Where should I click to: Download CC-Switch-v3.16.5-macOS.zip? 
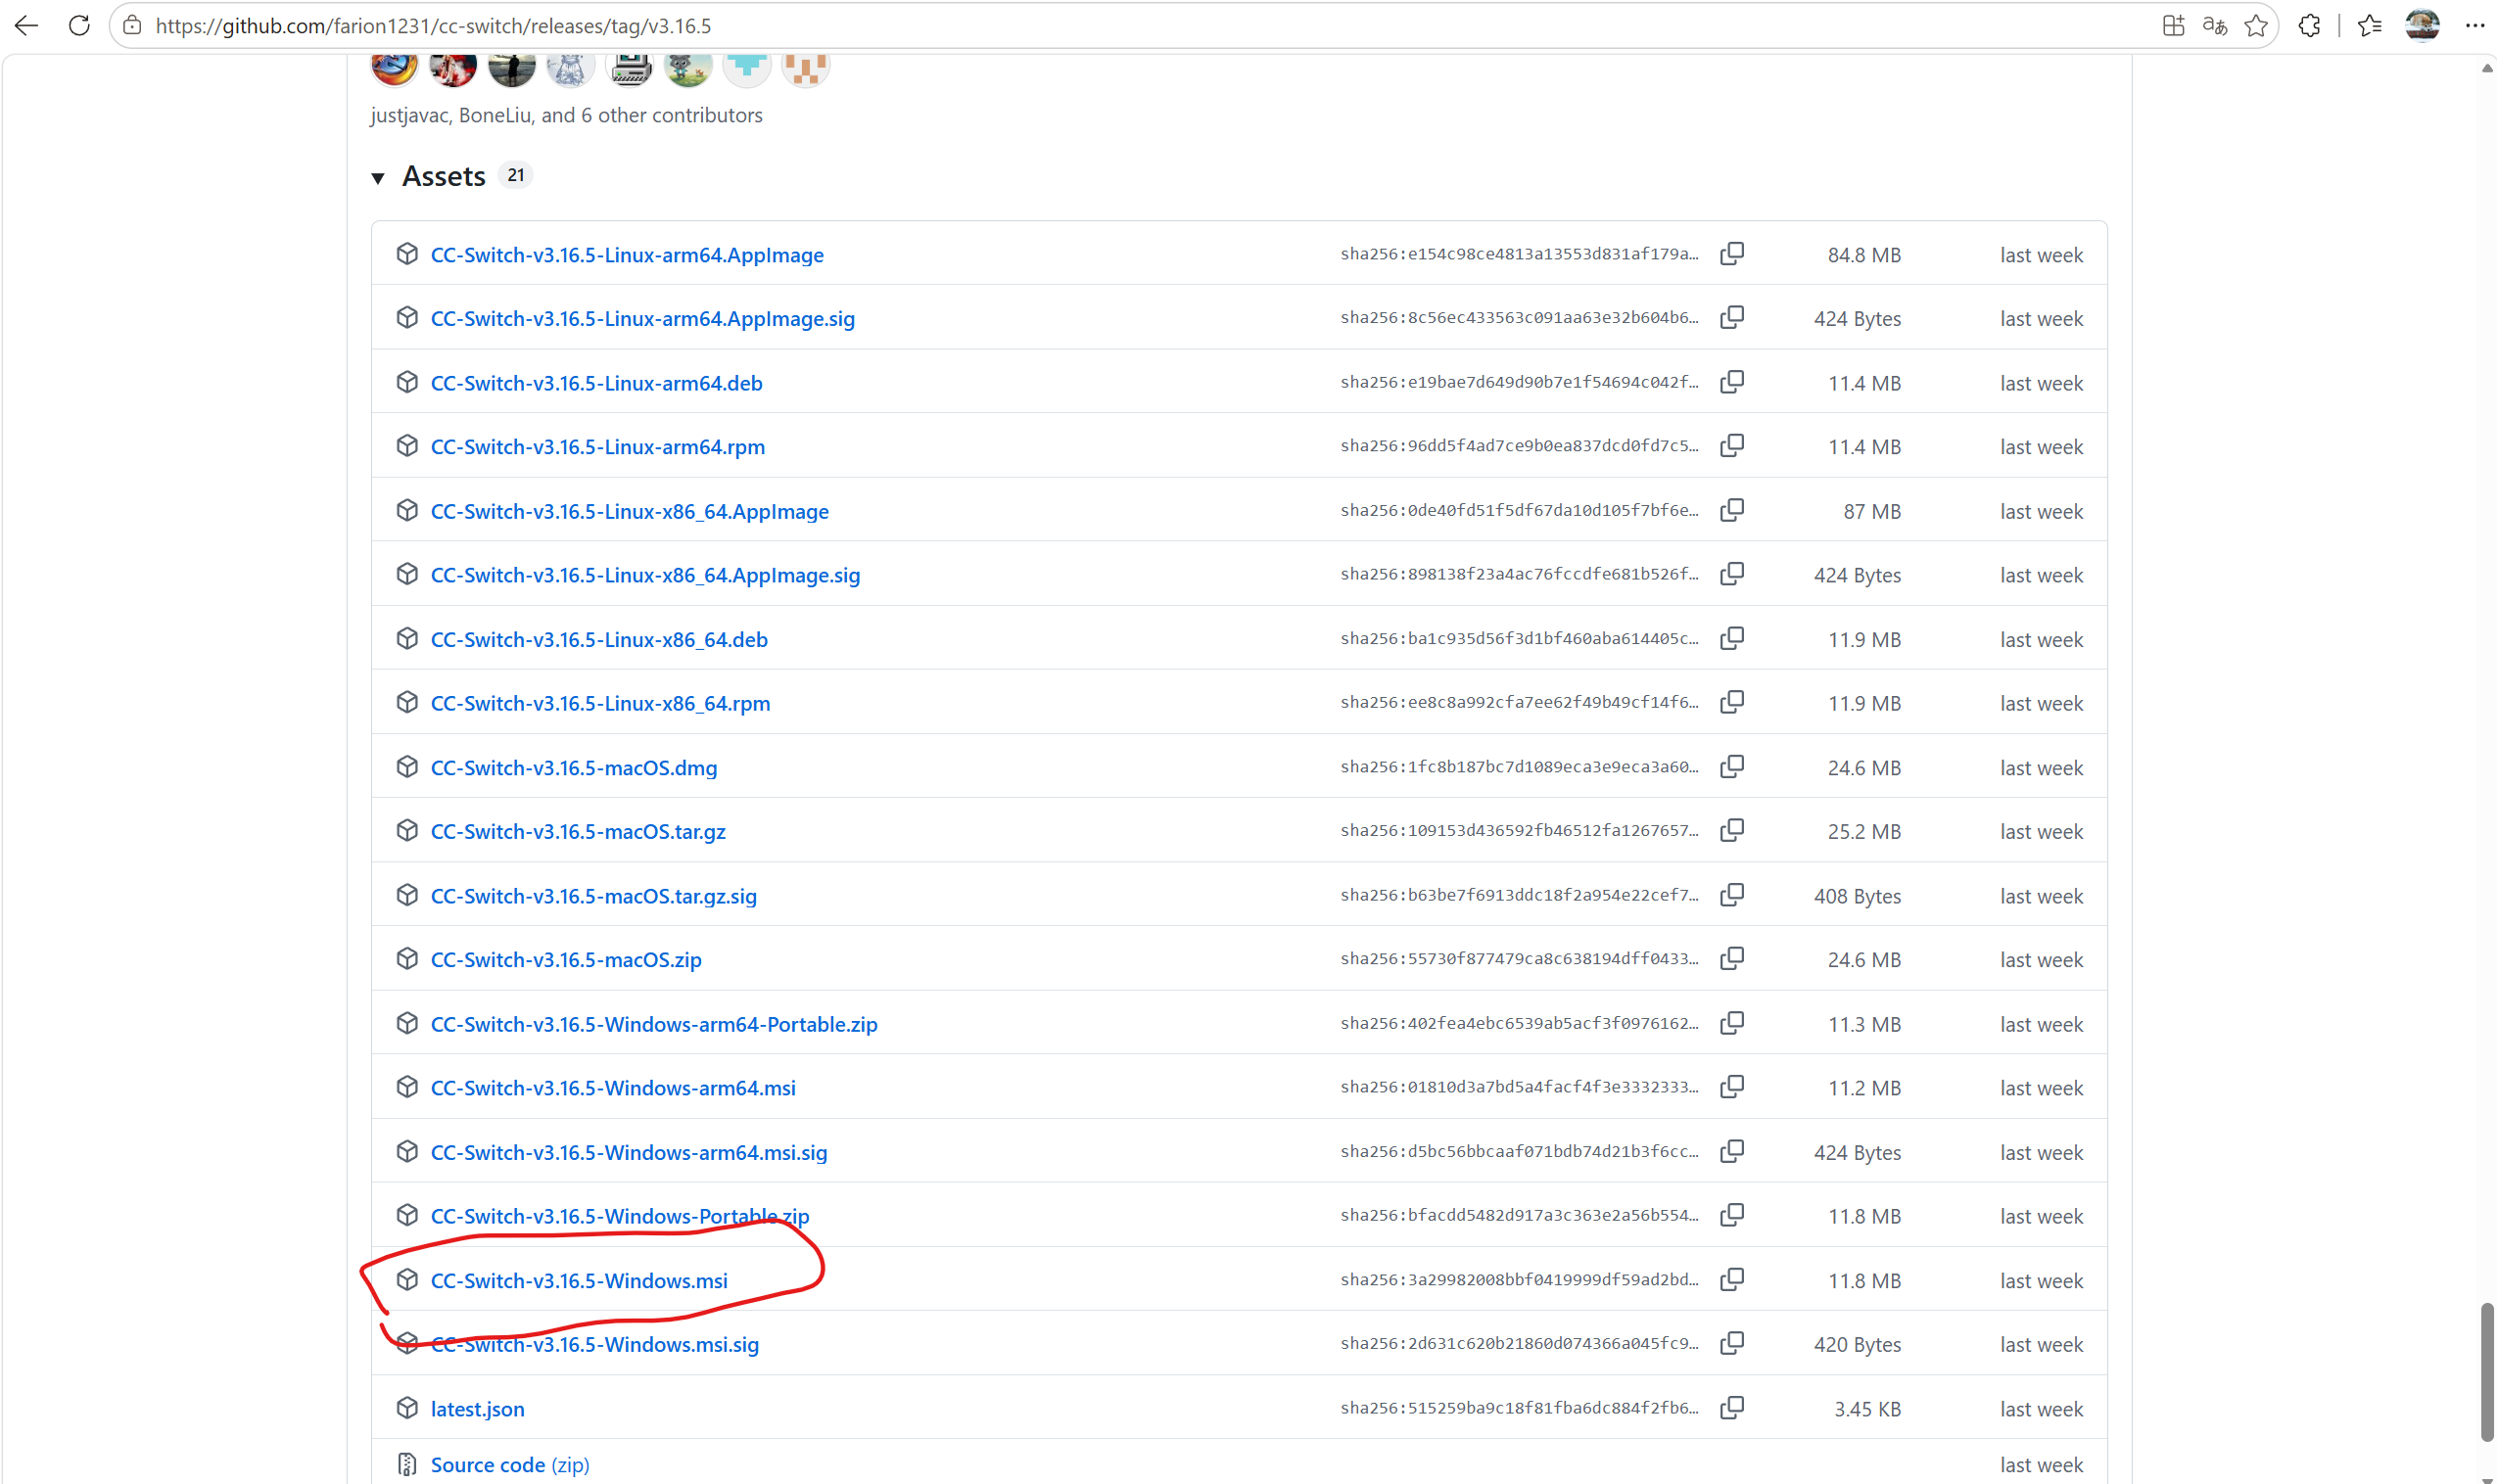click(566, 960)
